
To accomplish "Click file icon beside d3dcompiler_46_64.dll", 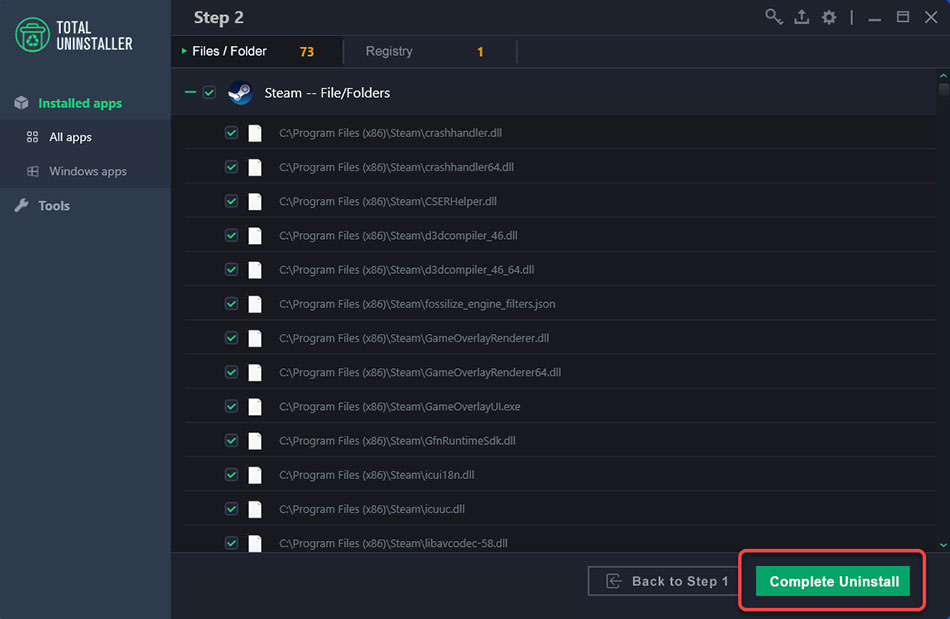I will tap(255, 270).
